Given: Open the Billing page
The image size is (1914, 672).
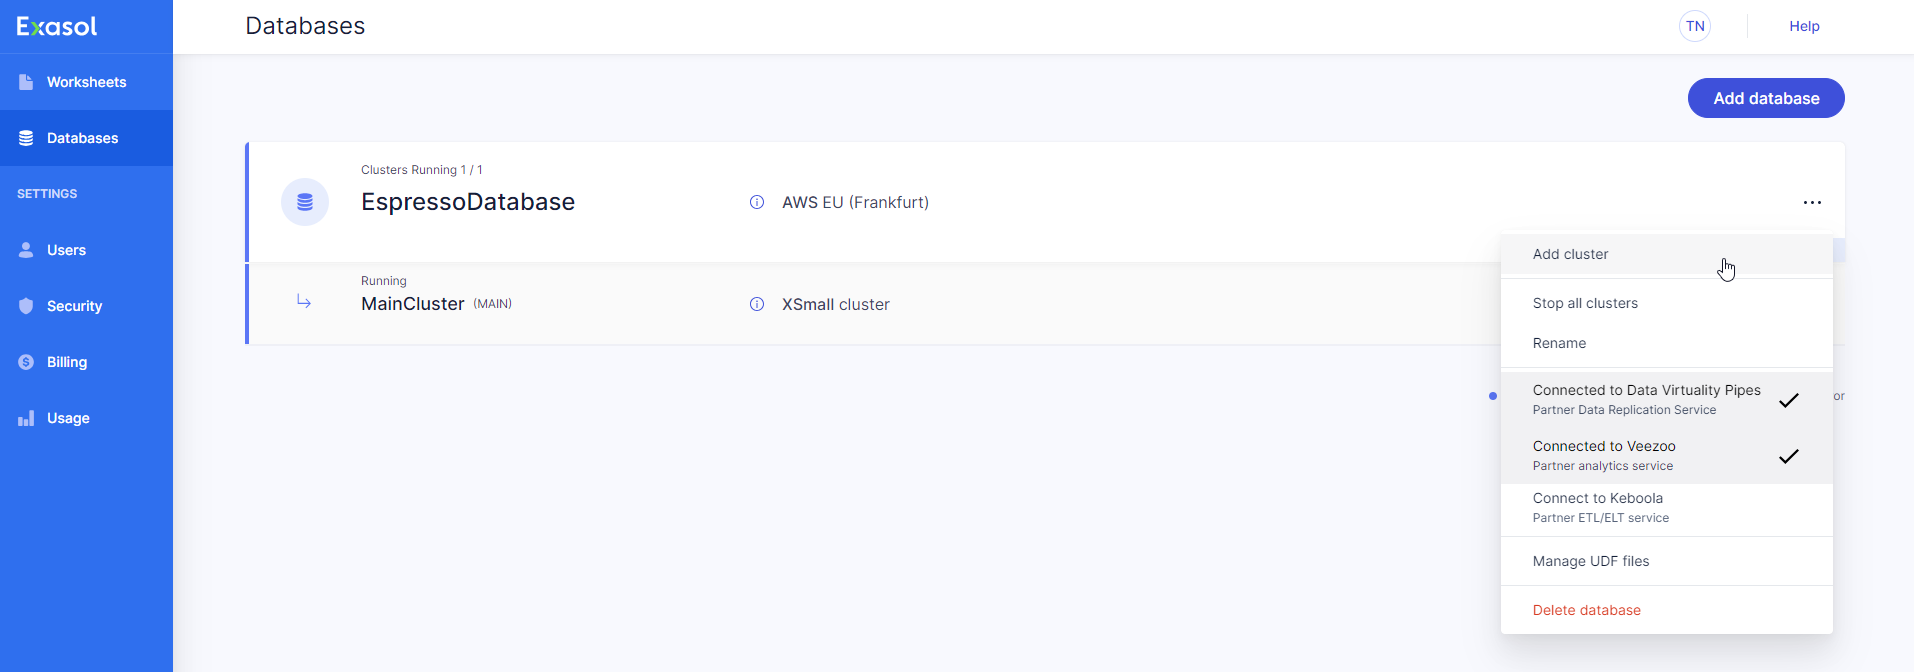Looking at the screenshot, I should click(66, 362).
